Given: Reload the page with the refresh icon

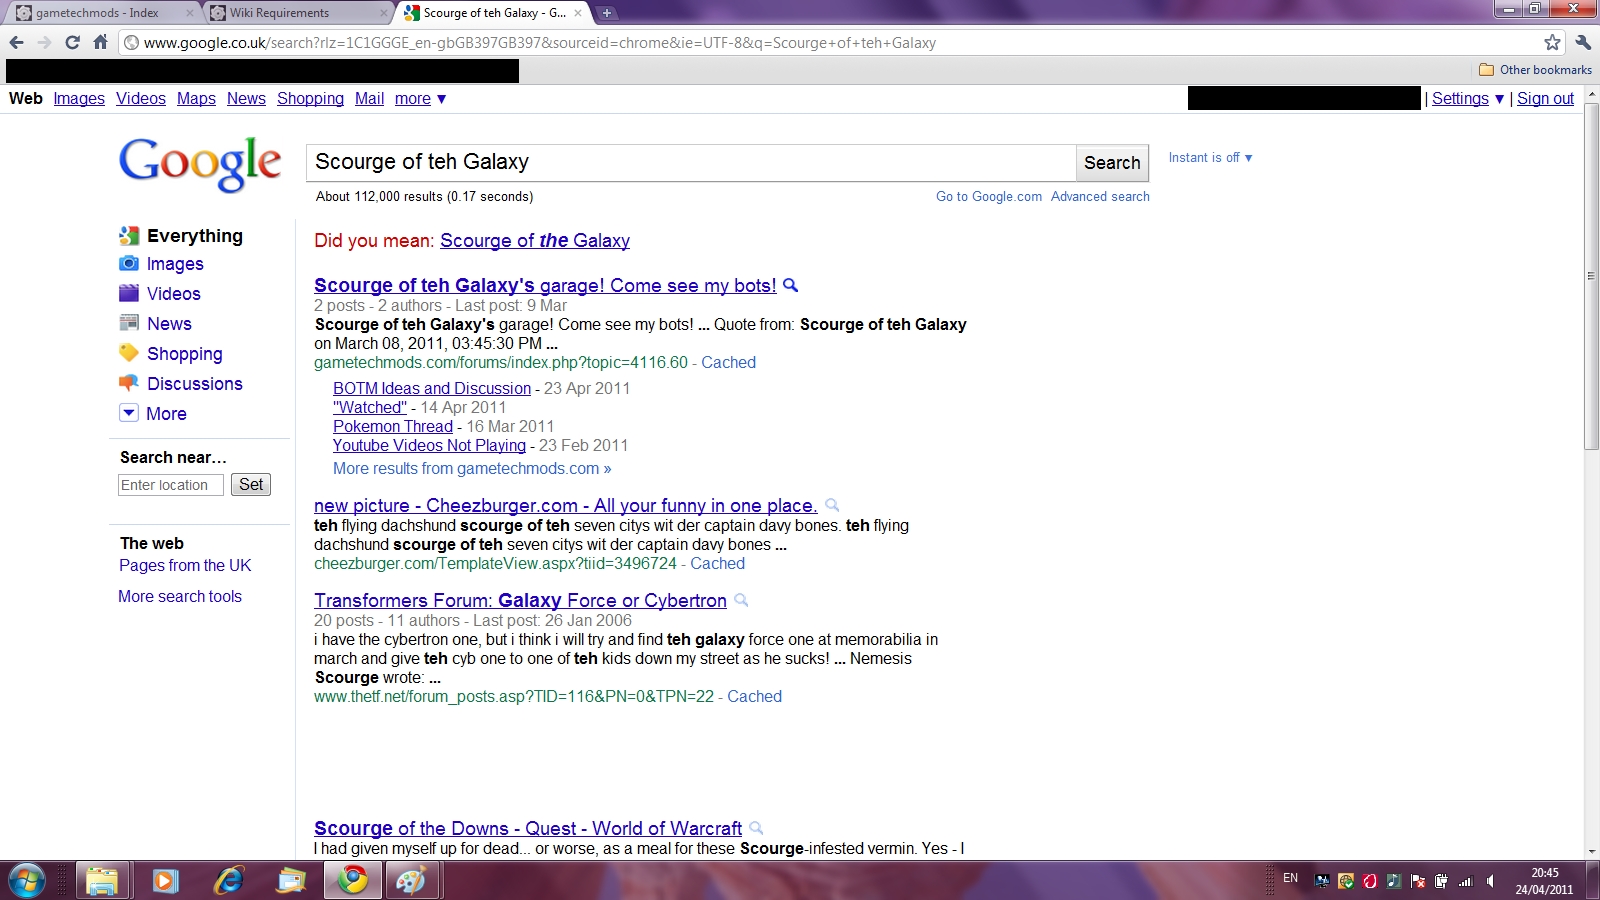Looking at the screenshot, I should (72, 42).
